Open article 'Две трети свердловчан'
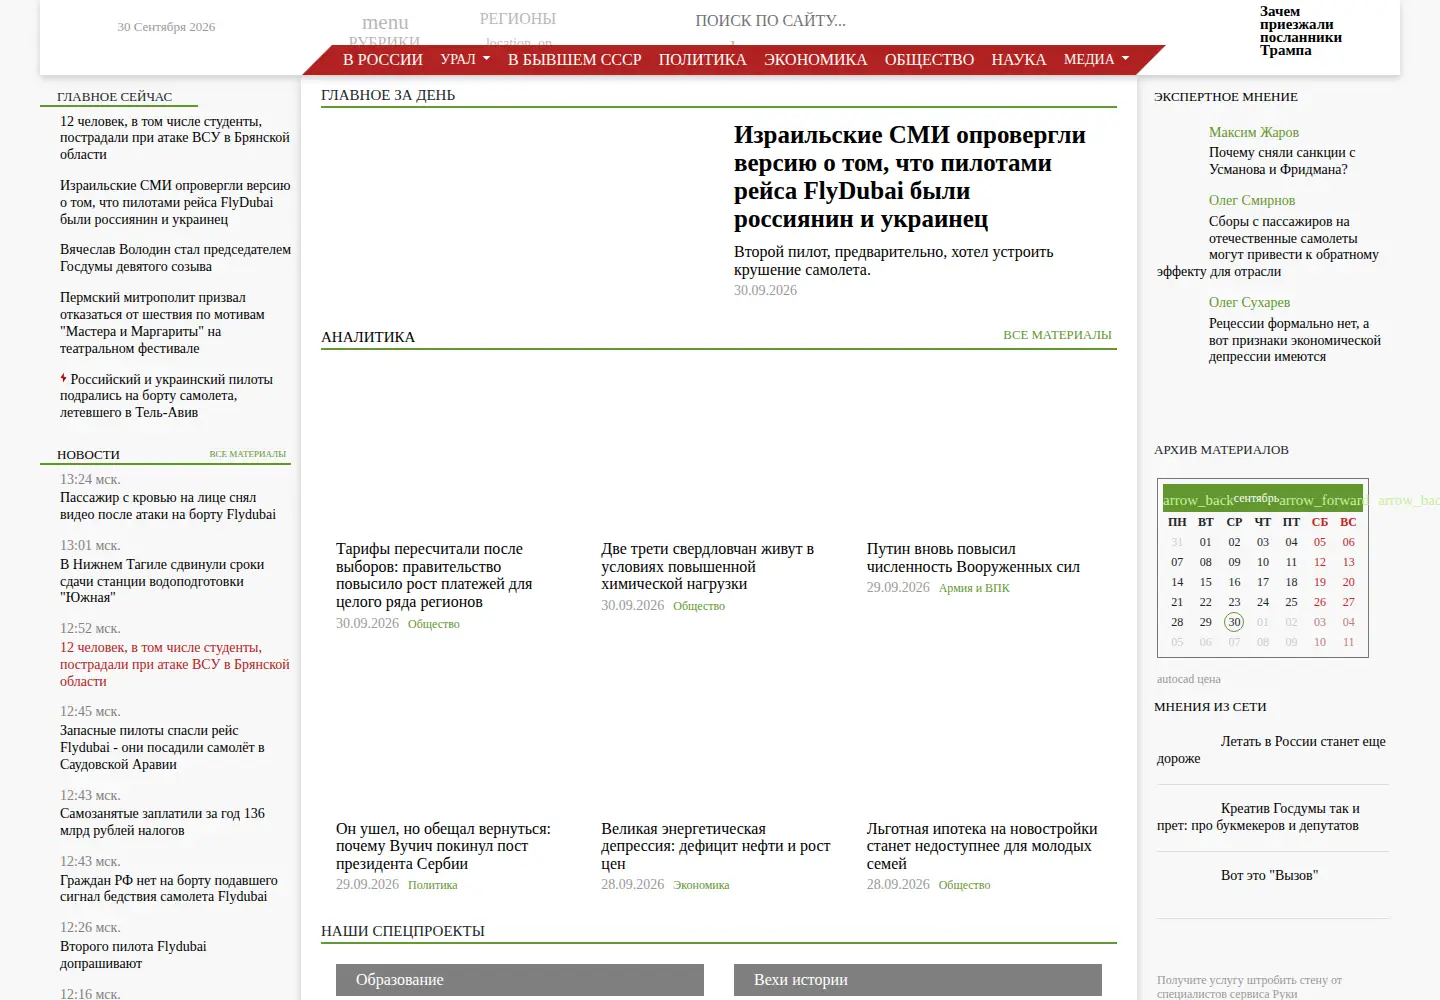This screenshot has height=1000, width=1440. pos(707,567)
